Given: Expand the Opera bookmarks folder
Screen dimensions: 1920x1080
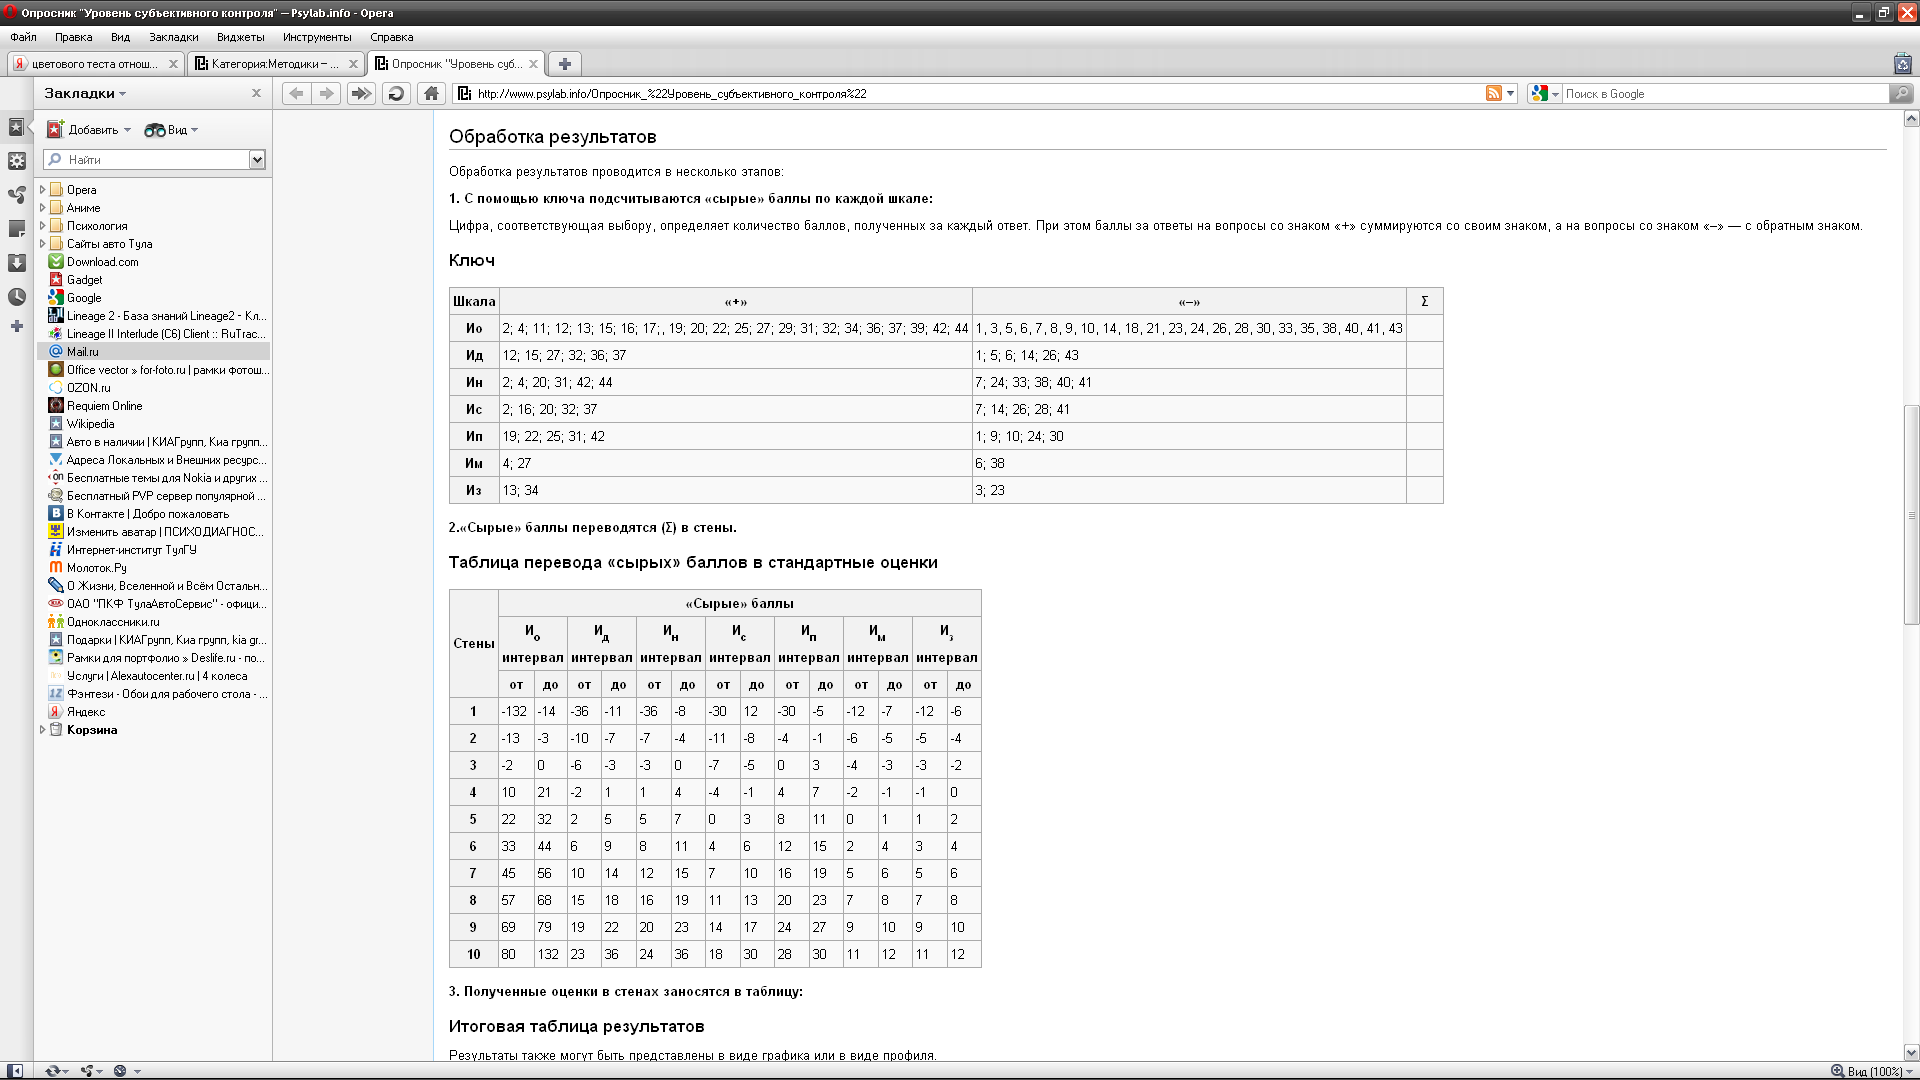Looking at the screenshot, I should point(42,189).
